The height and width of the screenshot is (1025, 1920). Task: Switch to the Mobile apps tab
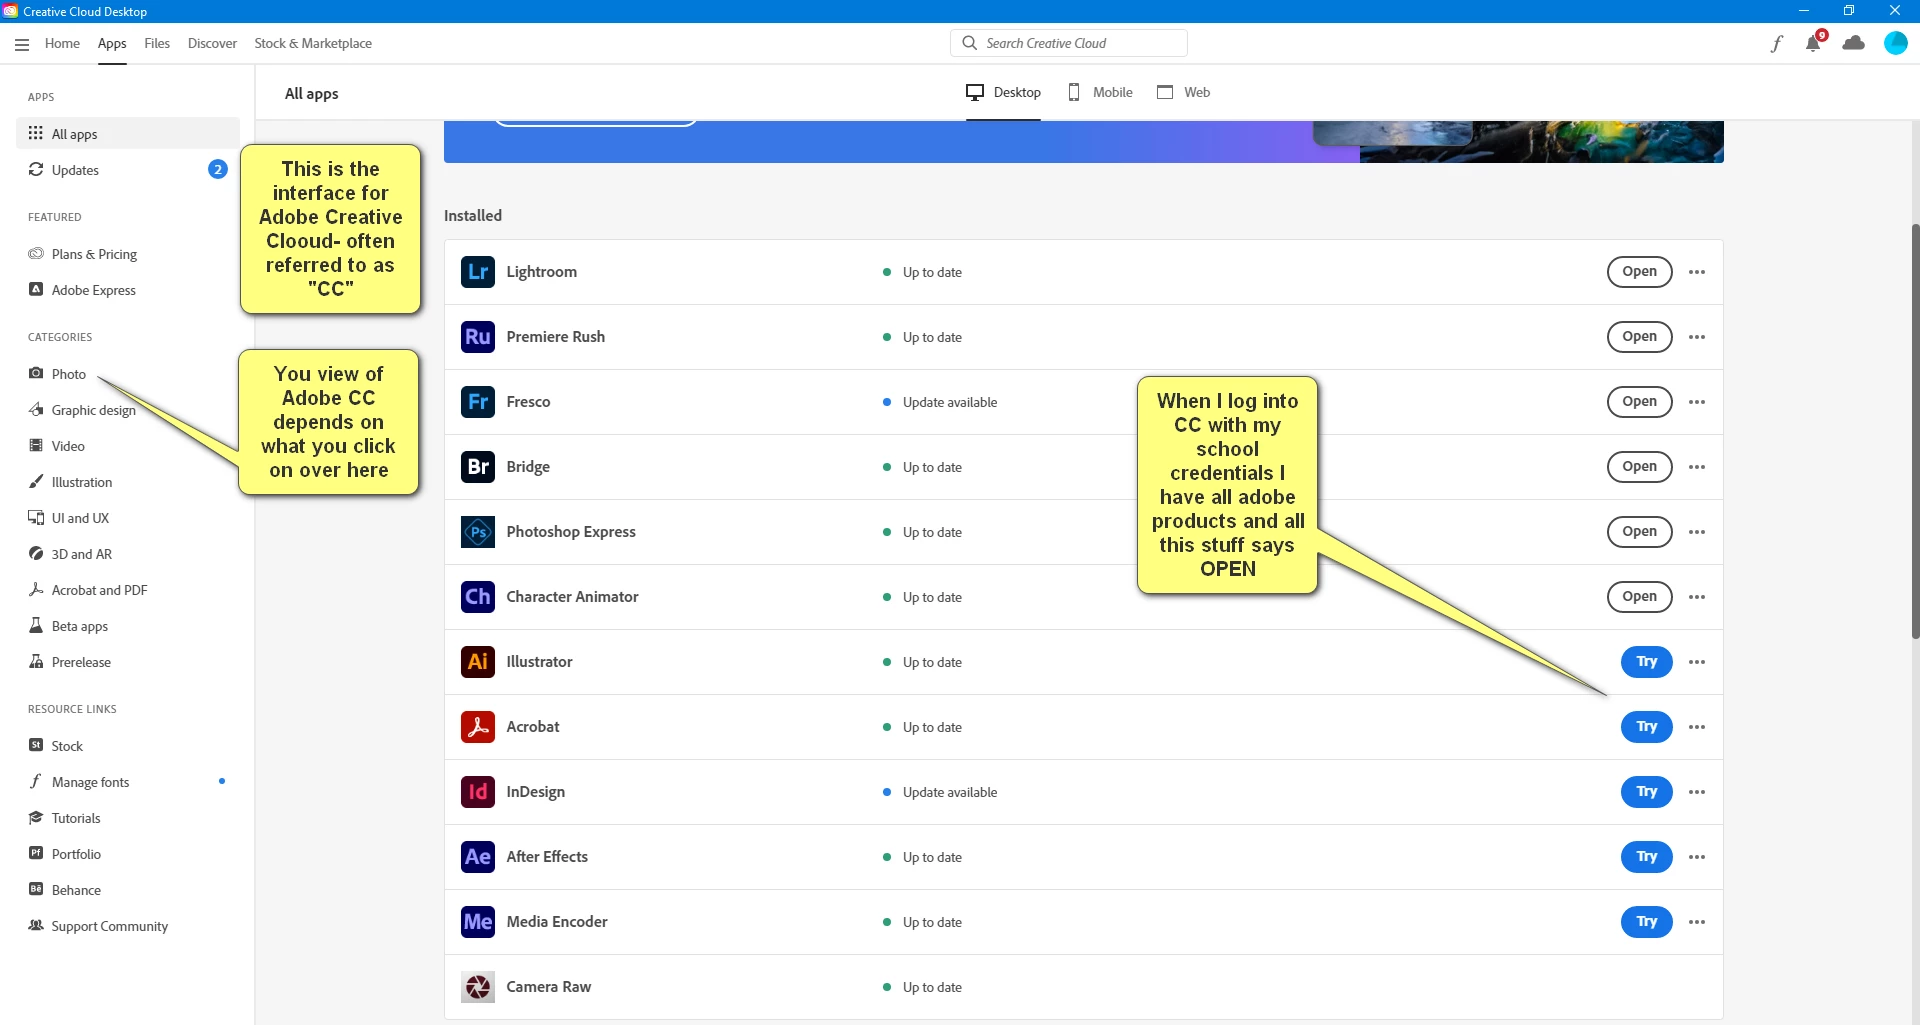pyautogui.click(x=1100, y=92)
